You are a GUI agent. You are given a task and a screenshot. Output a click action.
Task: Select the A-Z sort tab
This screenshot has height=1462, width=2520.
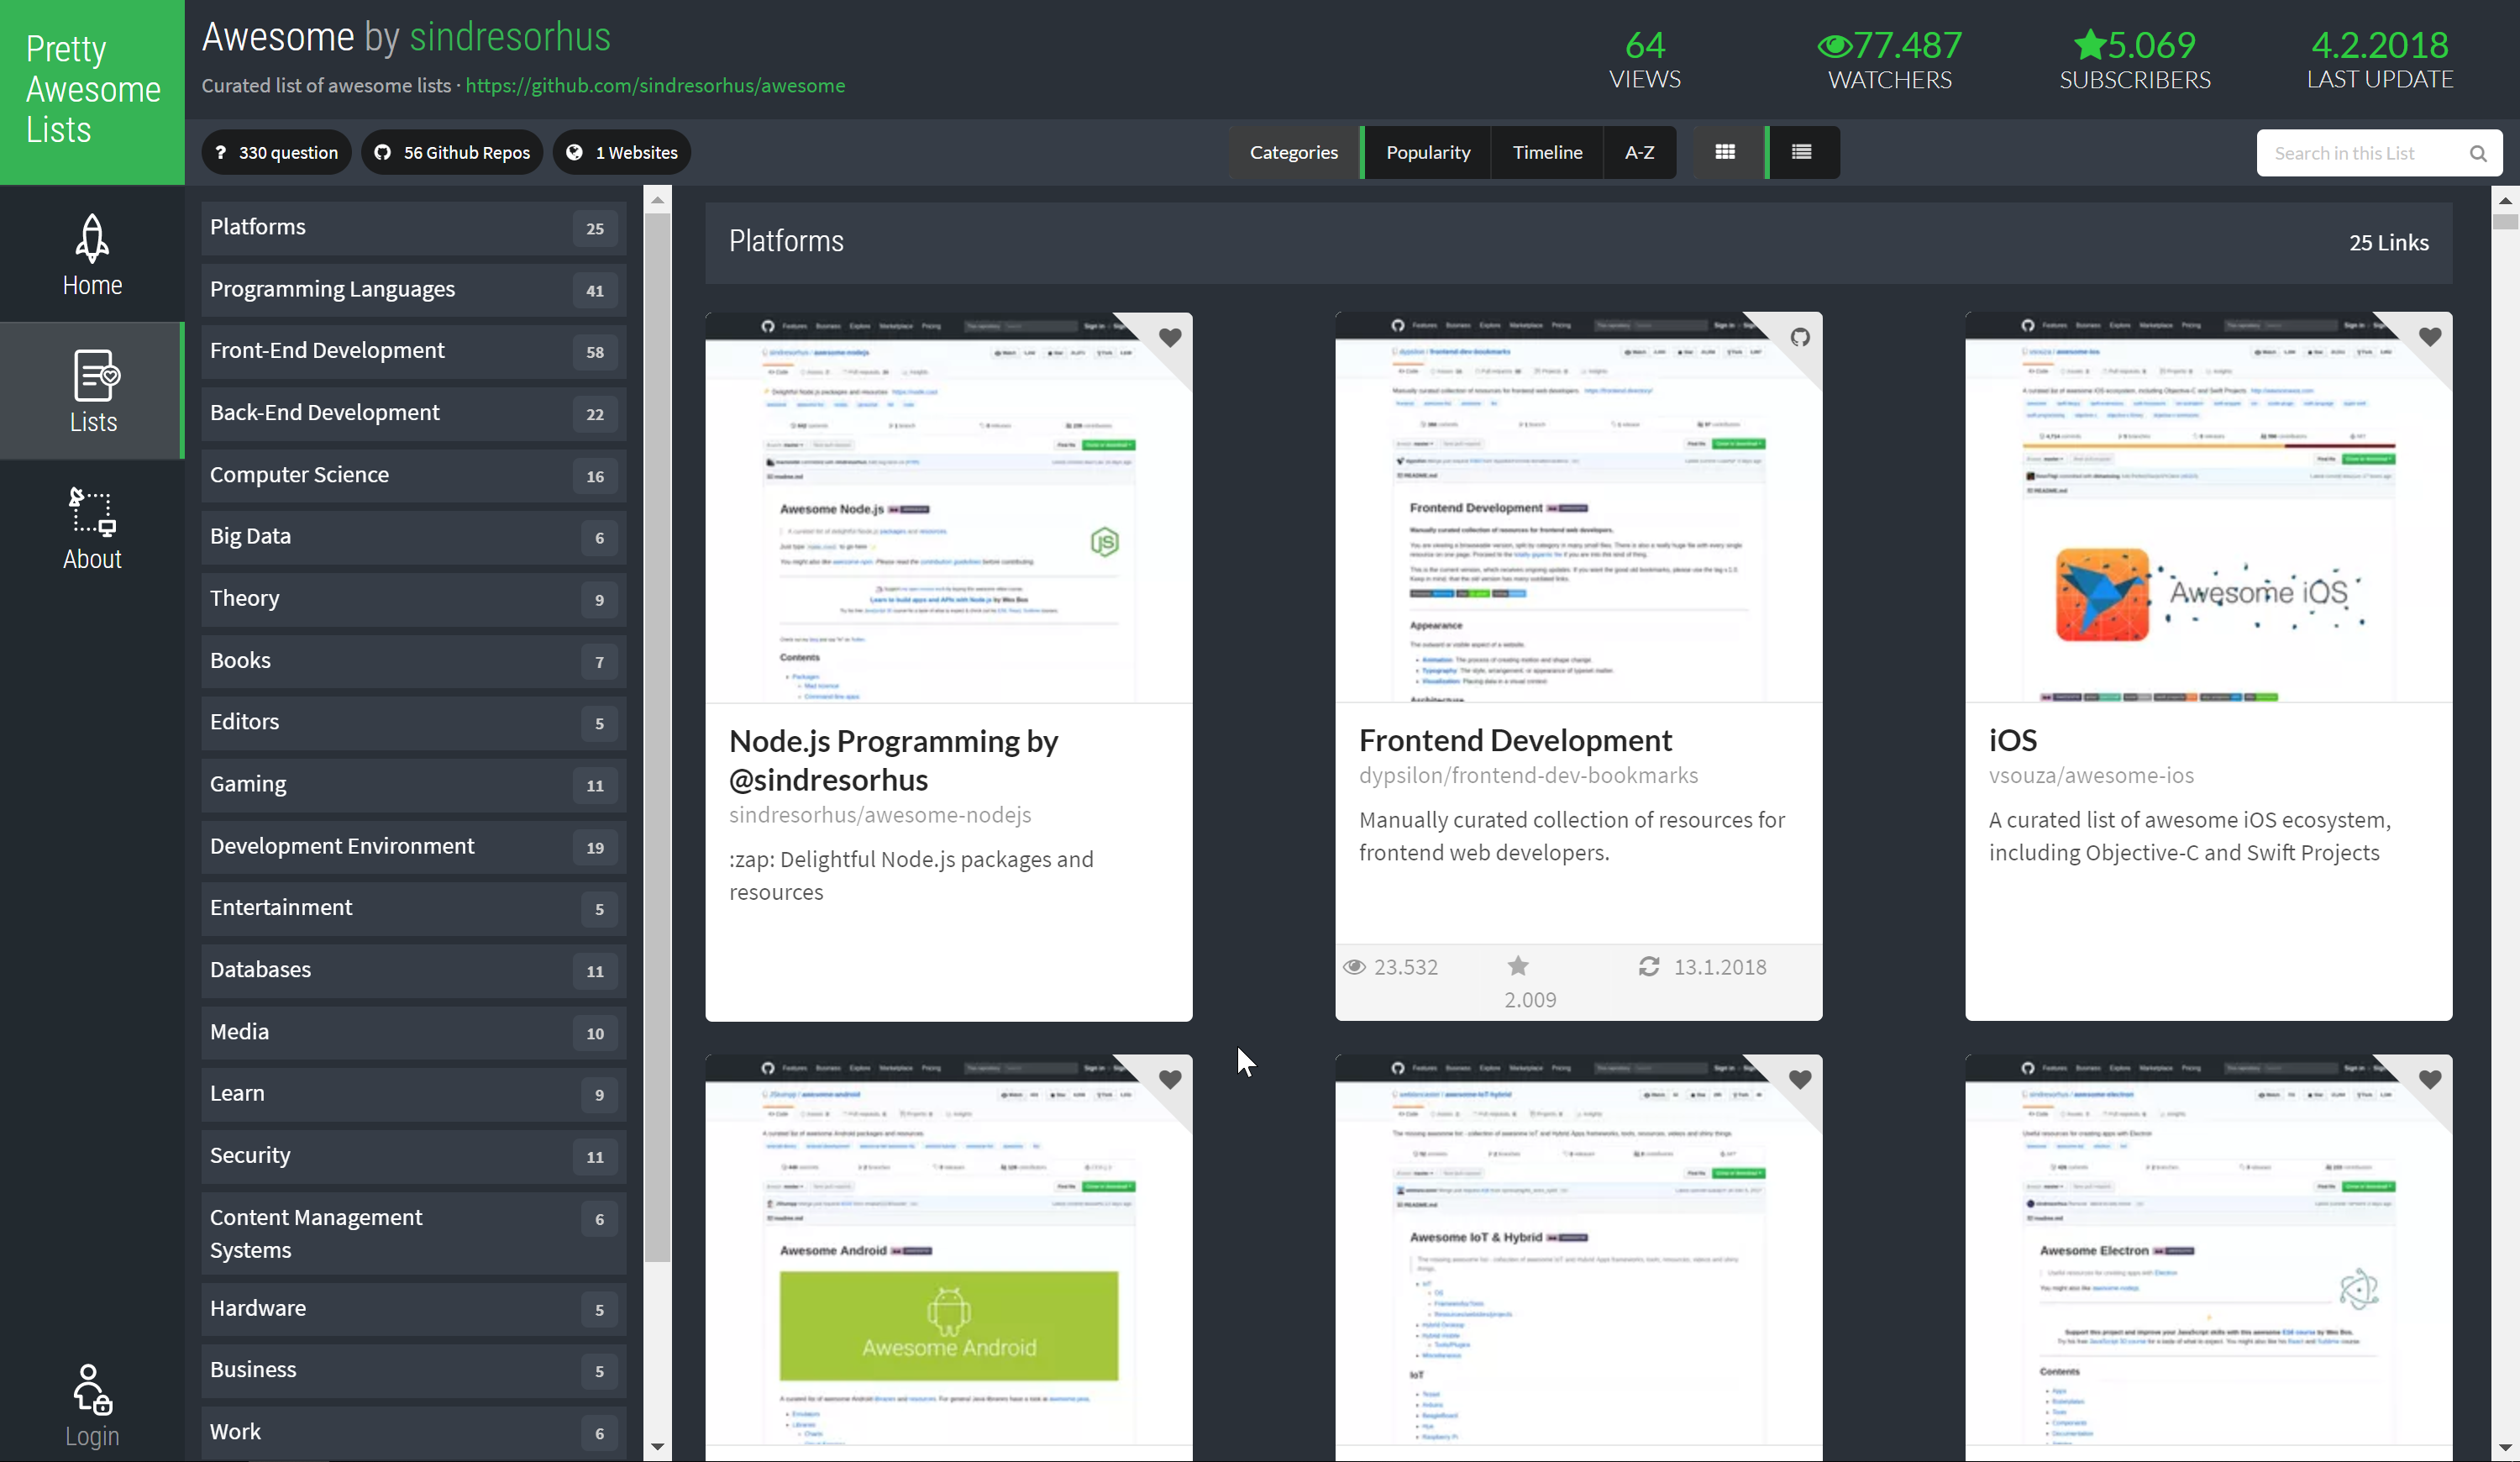pyautogui.click(x=1639, y=152)
